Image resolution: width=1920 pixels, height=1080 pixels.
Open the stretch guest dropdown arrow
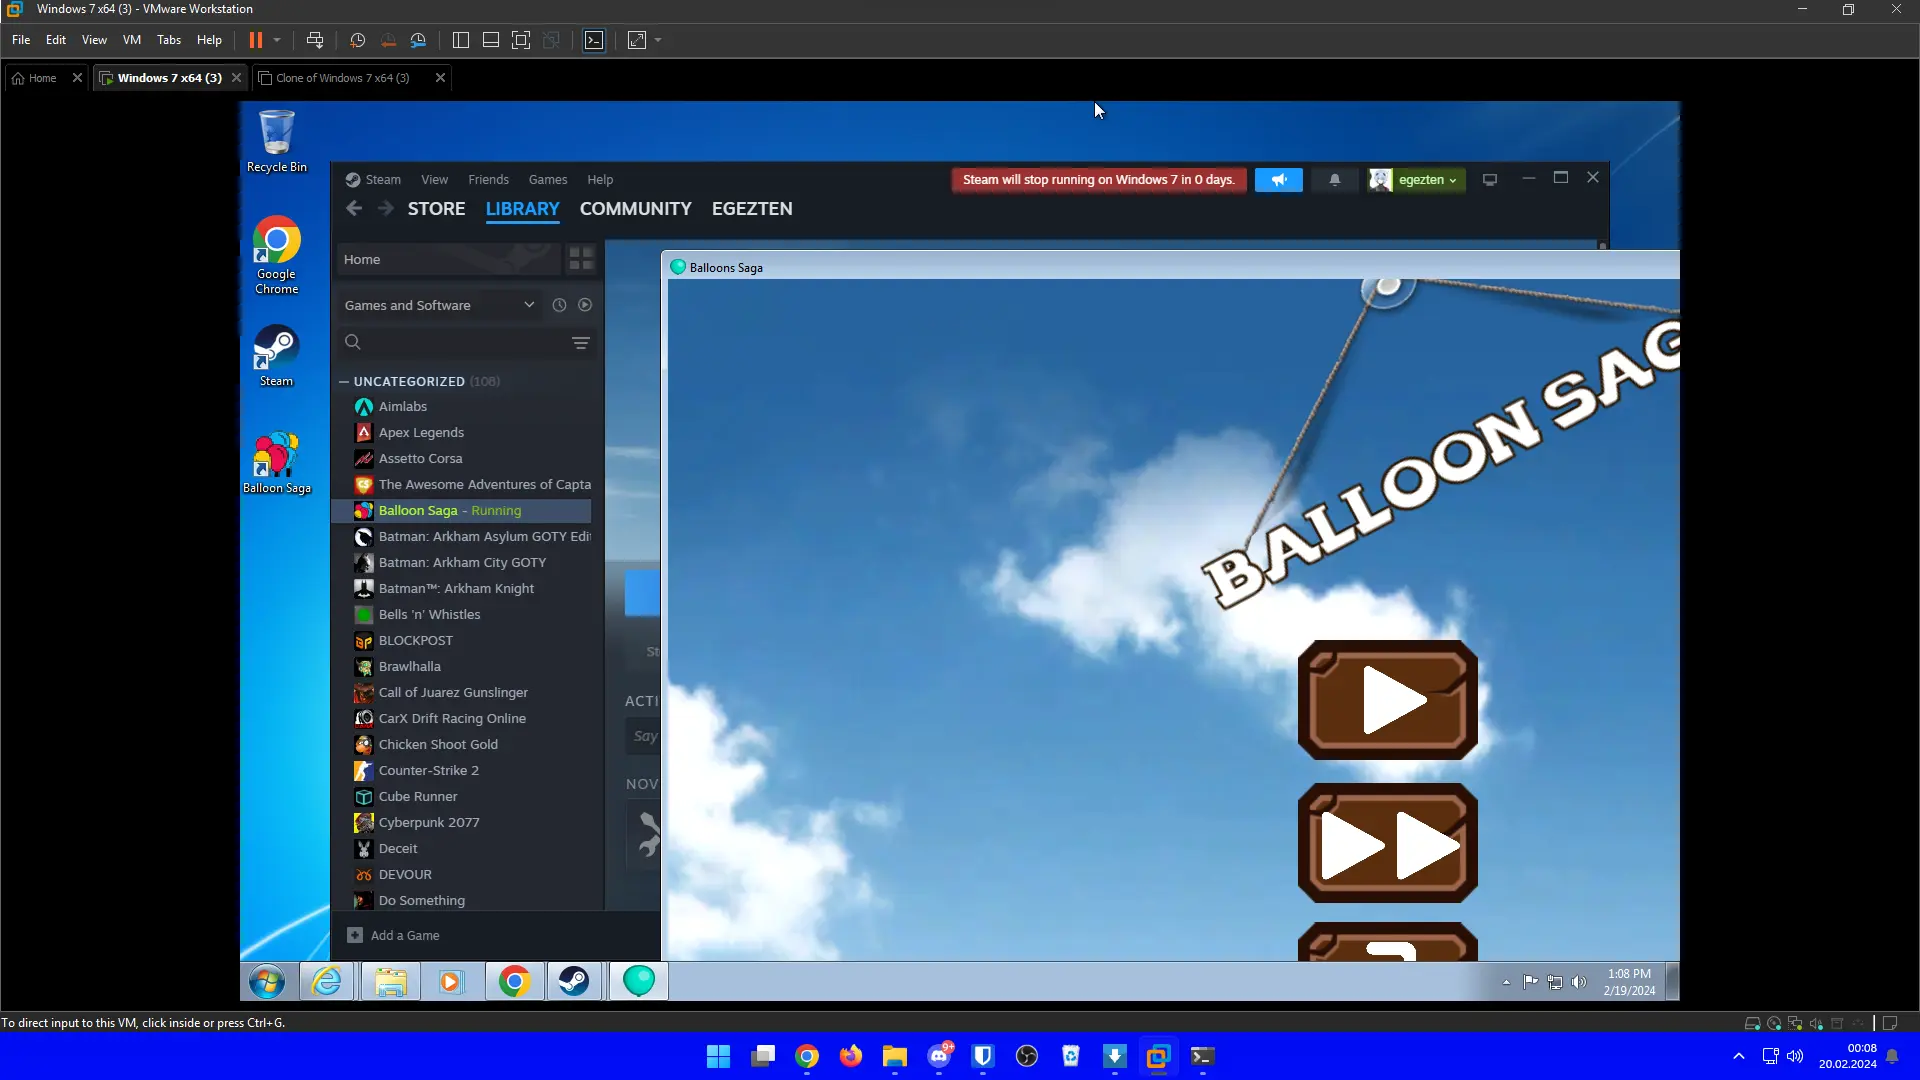click(x=658, y=40)
